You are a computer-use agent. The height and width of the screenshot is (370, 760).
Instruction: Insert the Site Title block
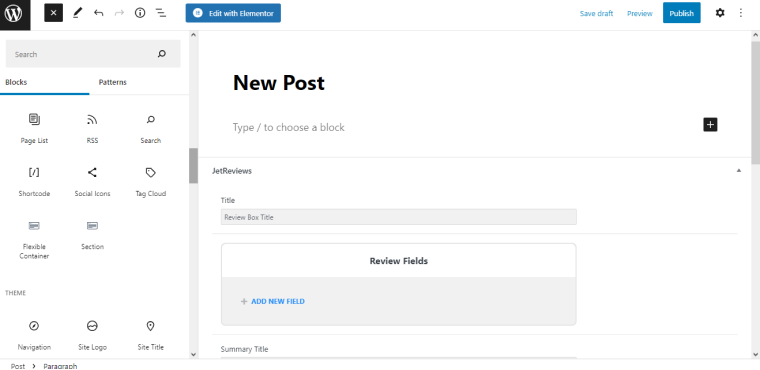click(x=150, y=335)
